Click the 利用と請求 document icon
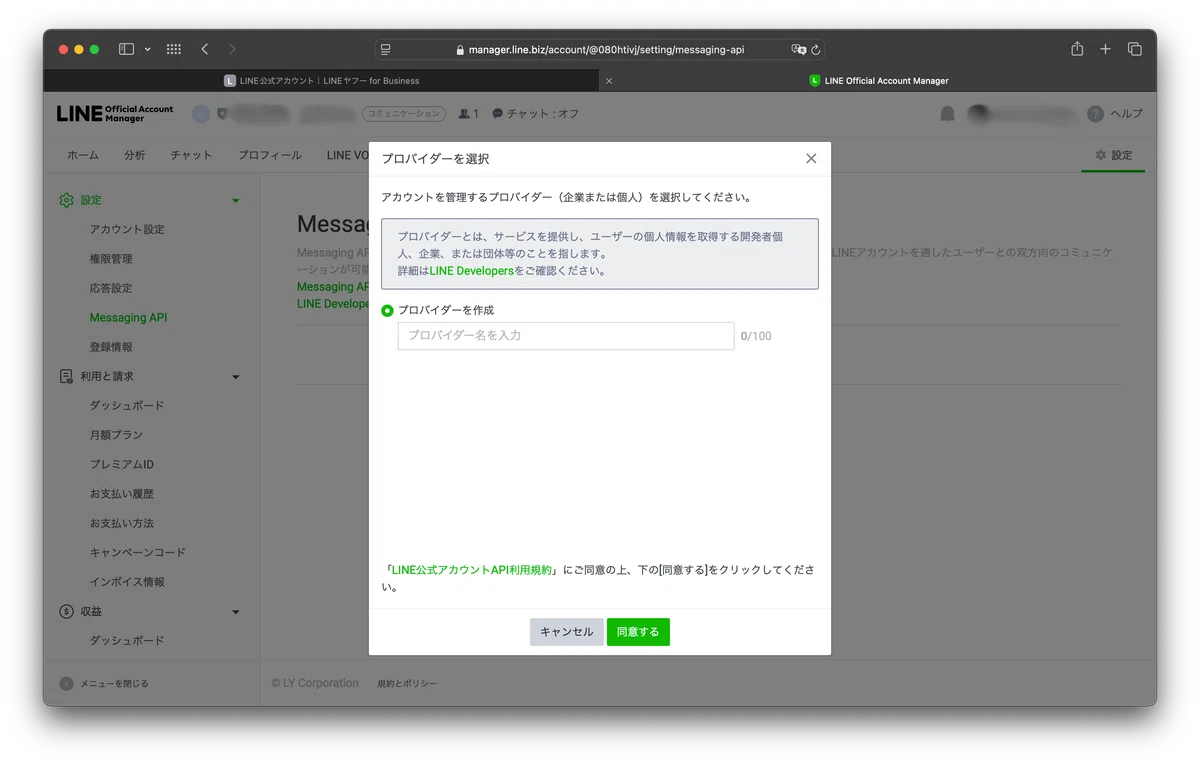The width and height of the screenshot is (1200, 763). 66,376
